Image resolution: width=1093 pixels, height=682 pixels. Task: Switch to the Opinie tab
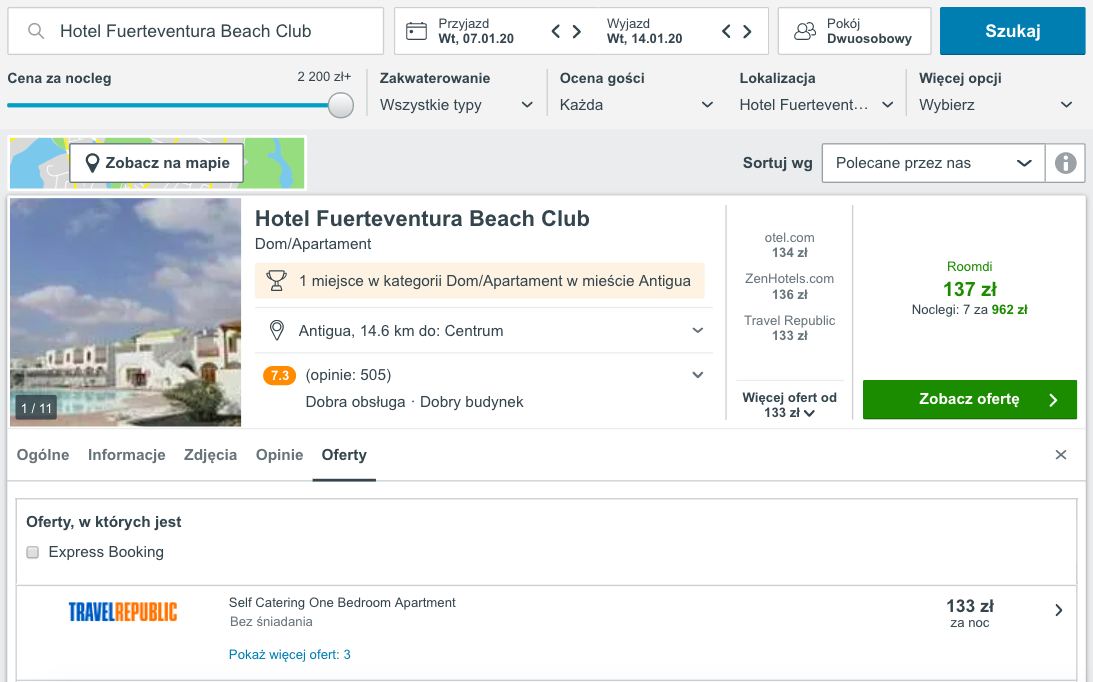(x=280, y=455)
